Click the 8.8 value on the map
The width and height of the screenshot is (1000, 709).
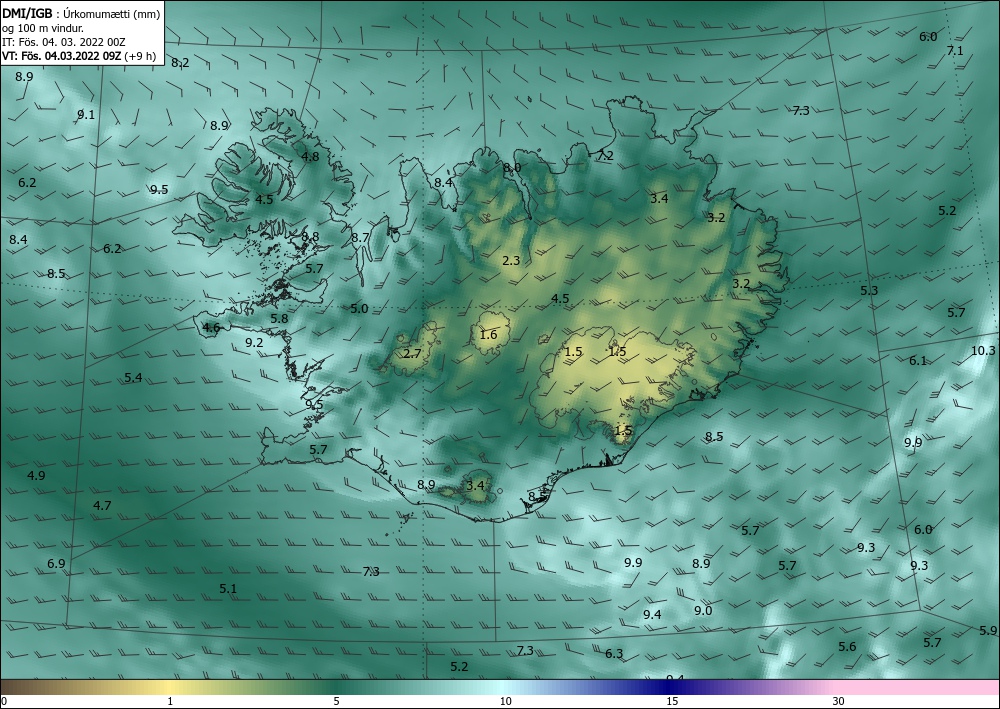310,237
